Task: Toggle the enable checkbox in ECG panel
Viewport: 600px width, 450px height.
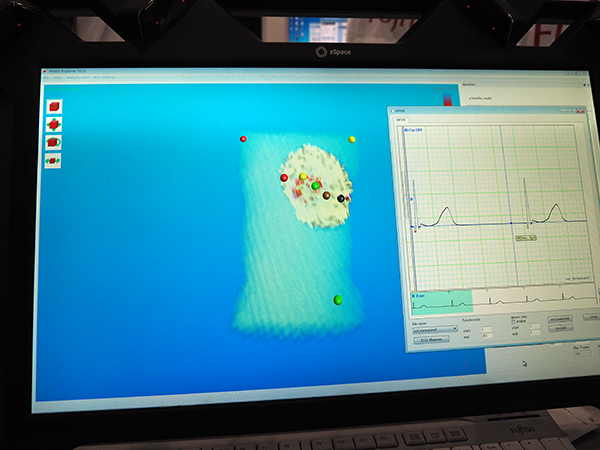Action: (514, 320)
